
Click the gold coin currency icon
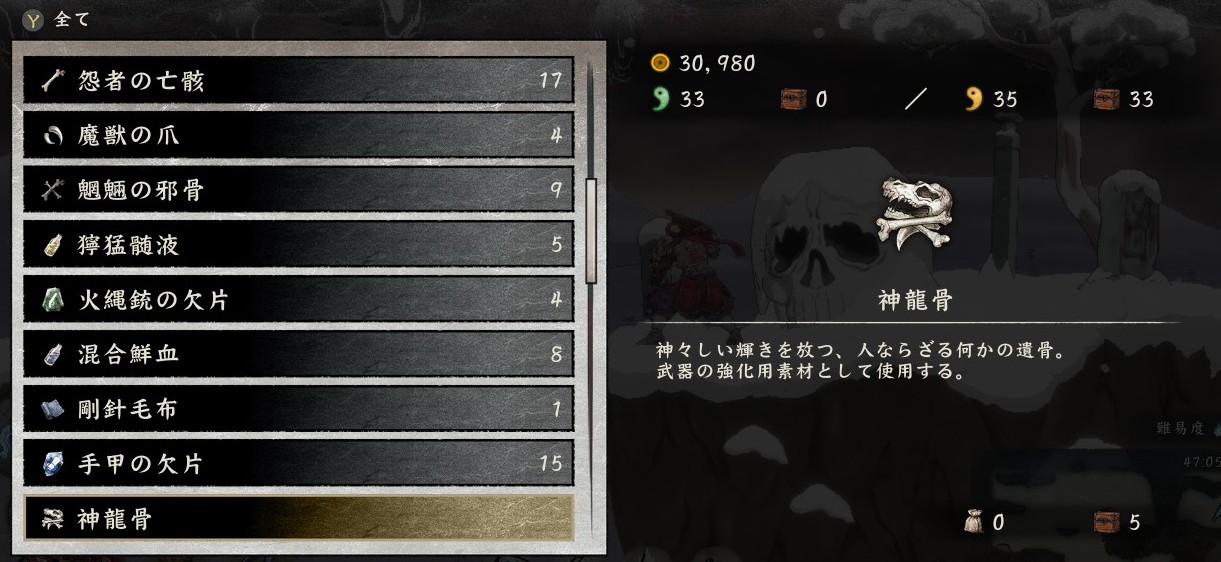click(x=659, y=63)
